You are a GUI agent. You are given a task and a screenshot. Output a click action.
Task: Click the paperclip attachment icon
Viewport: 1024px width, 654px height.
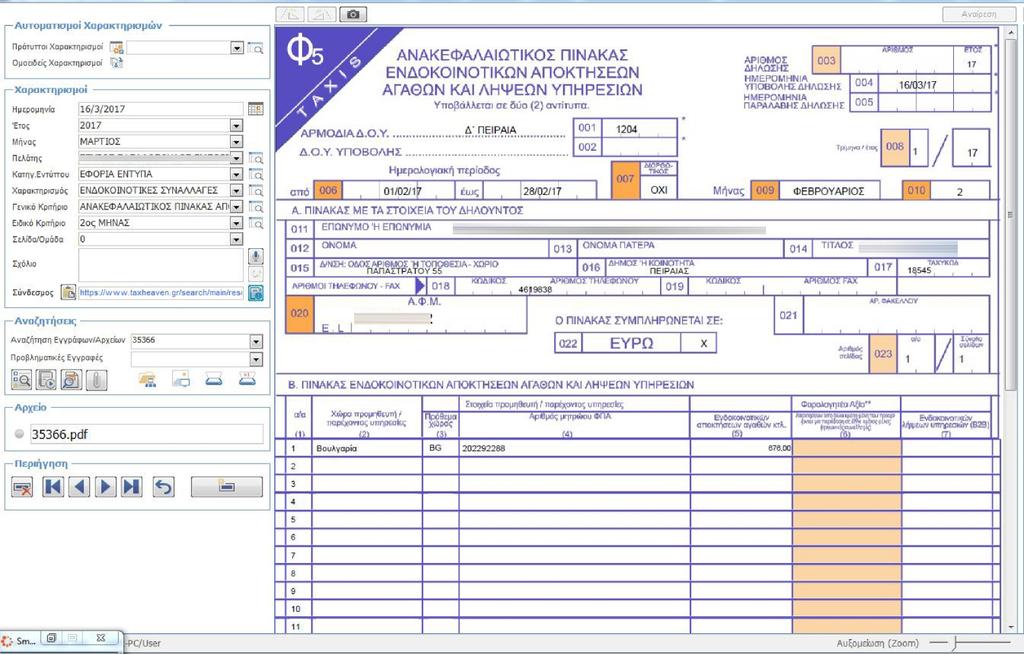96,380
